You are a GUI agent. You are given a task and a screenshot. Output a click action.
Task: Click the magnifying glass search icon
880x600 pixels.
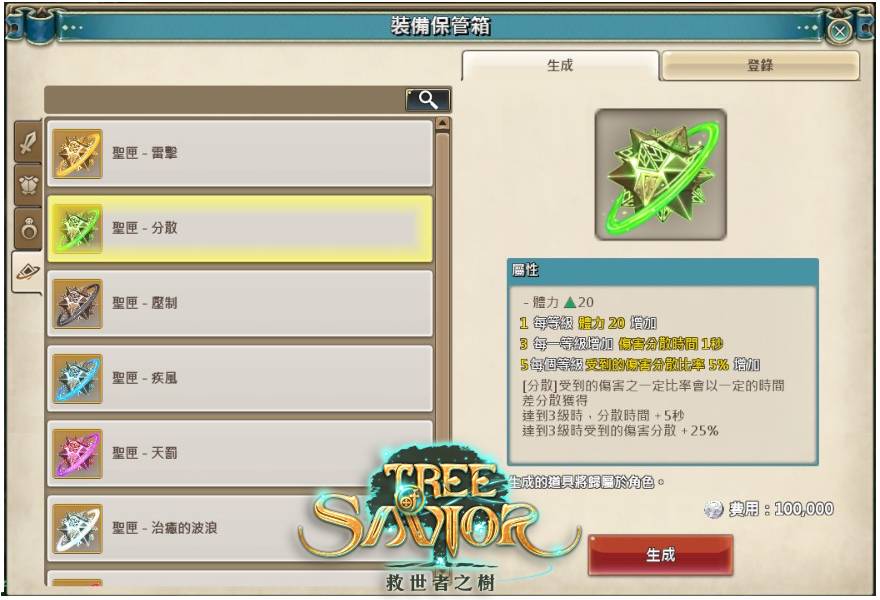[428, 100]
